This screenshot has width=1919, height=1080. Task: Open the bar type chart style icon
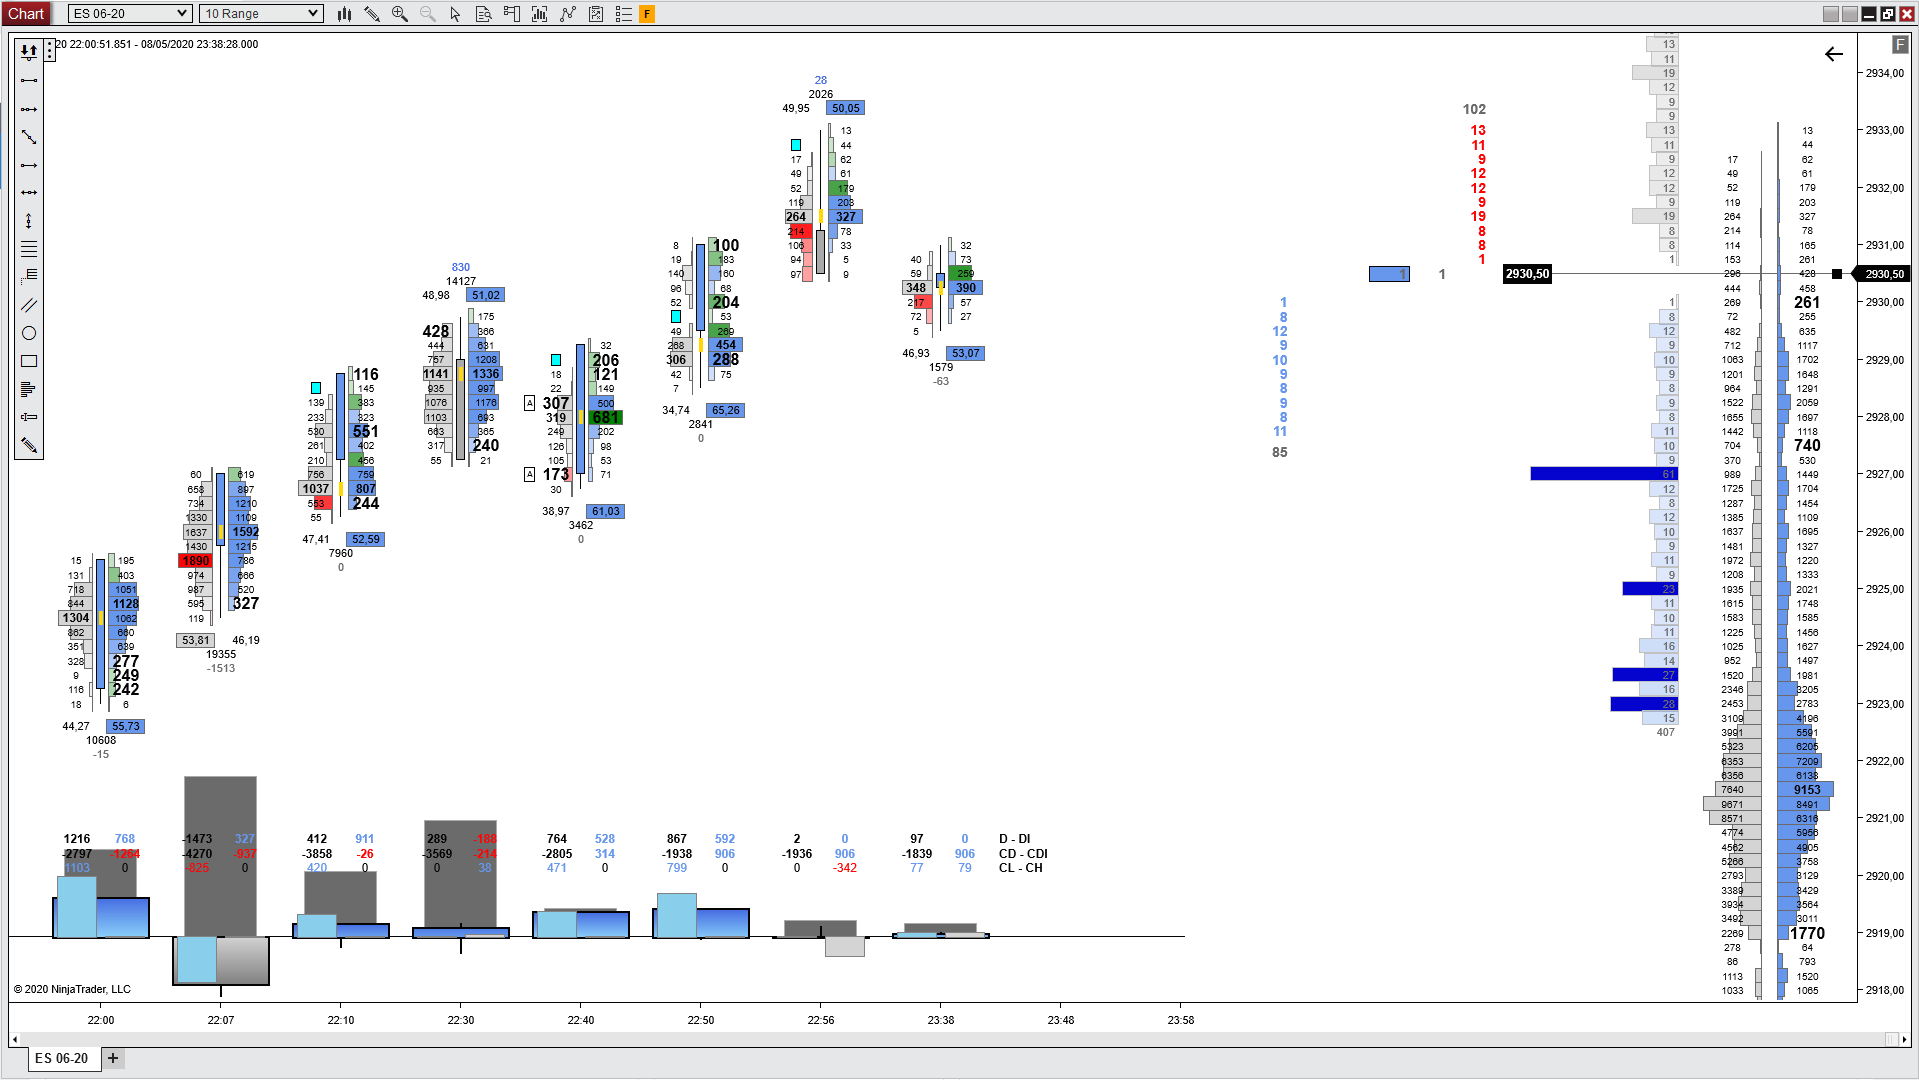tap(344, 14)
